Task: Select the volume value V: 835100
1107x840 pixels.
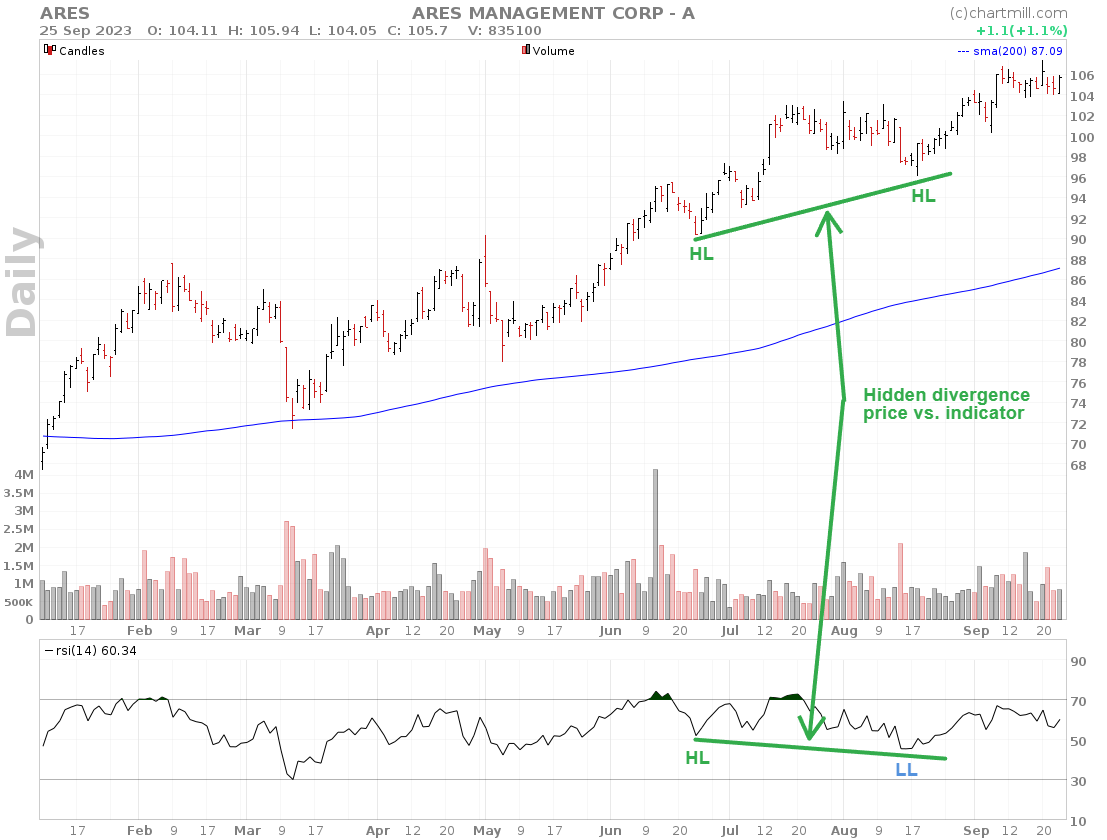Action: coord(505,31)
